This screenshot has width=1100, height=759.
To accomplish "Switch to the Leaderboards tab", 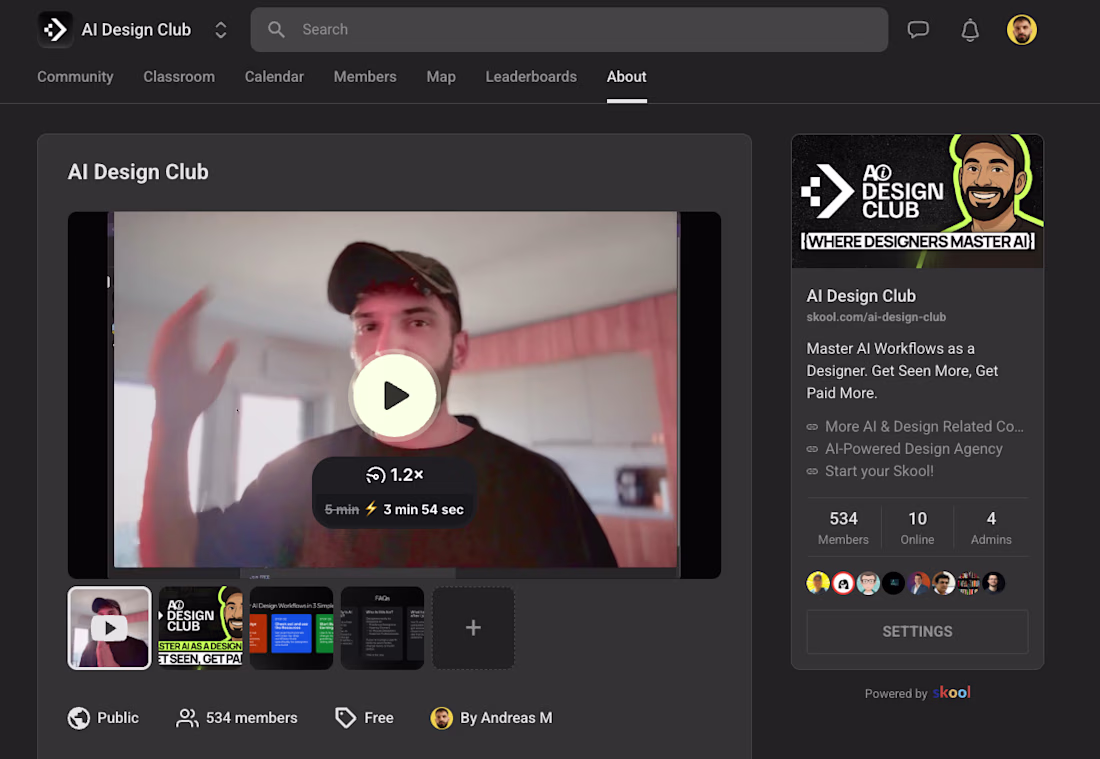I will 531,76.
